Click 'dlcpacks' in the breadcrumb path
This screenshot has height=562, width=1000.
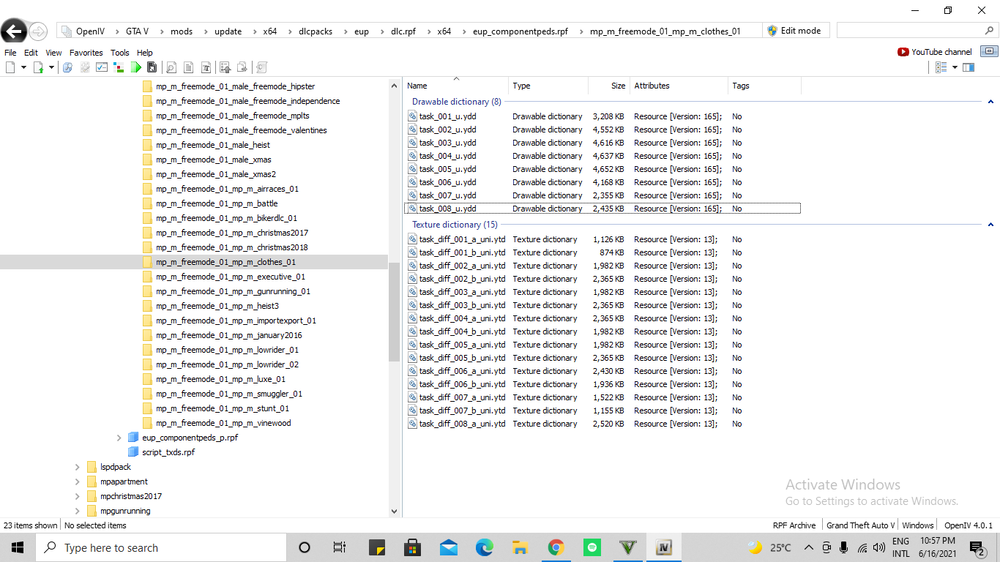(x=315, y=31)
